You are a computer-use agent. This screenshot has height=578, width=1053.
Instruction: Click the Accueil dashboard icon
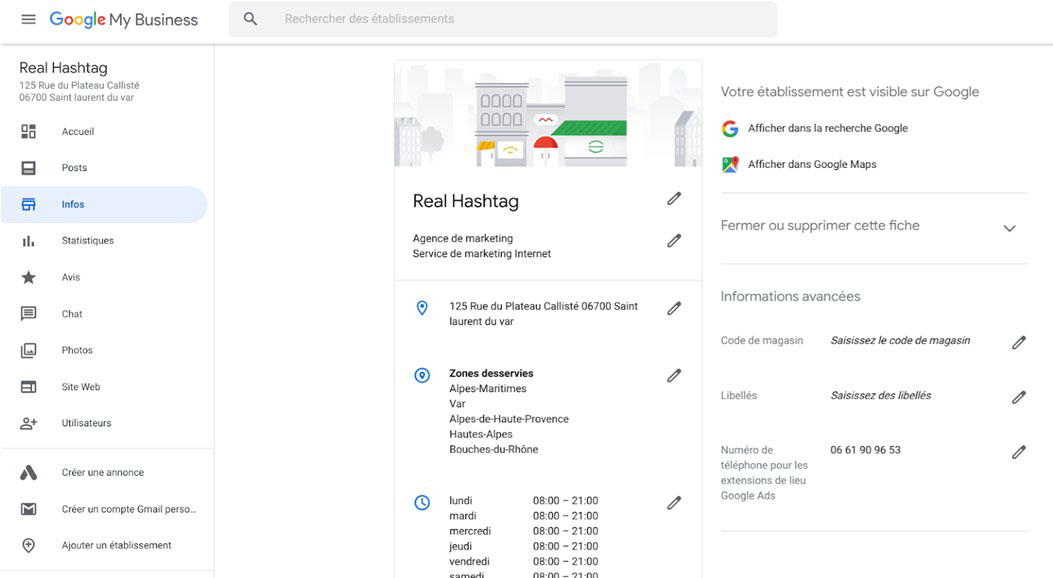pos(28,132)
